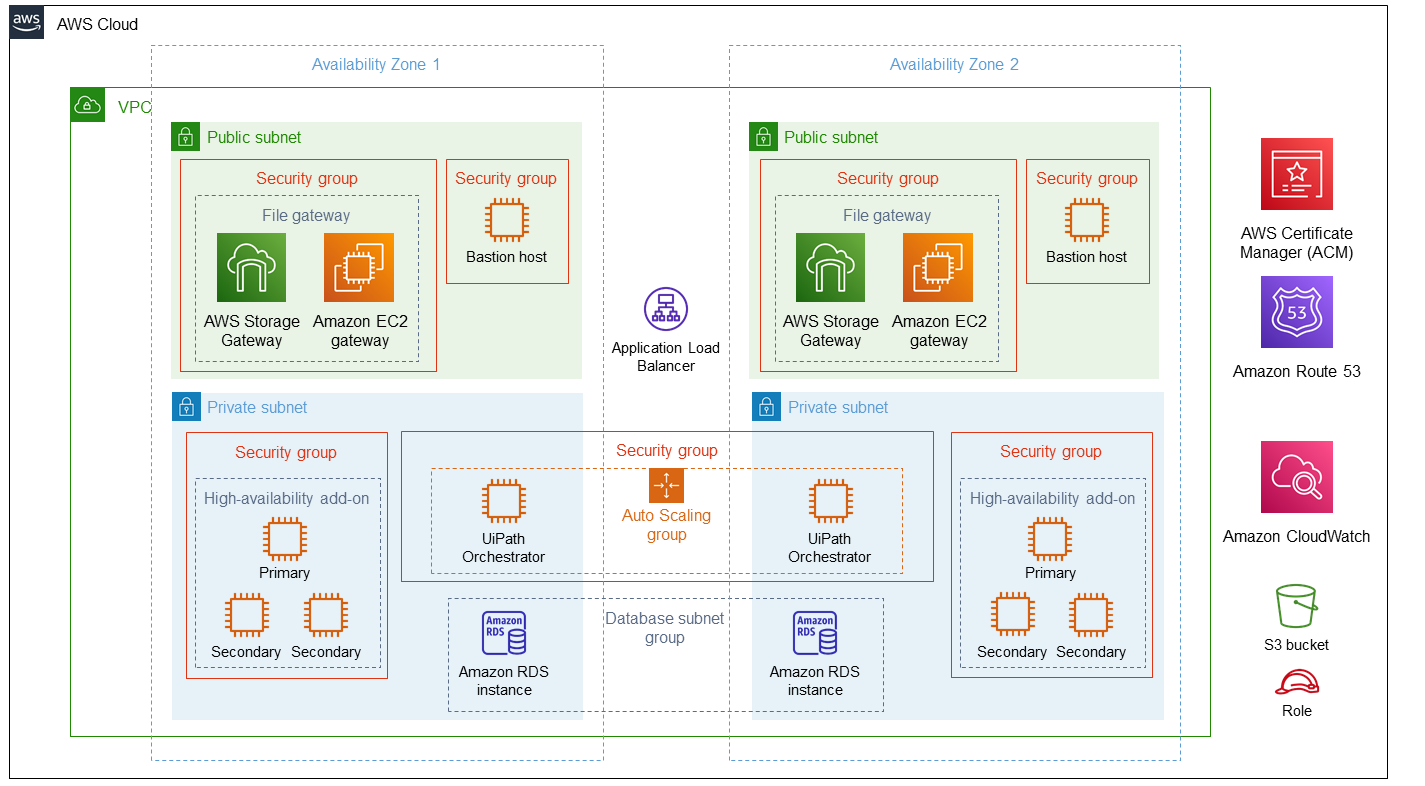Select the Amazon CloudWatch icon
1425x786 pixels.
(x=1296, y=477)
